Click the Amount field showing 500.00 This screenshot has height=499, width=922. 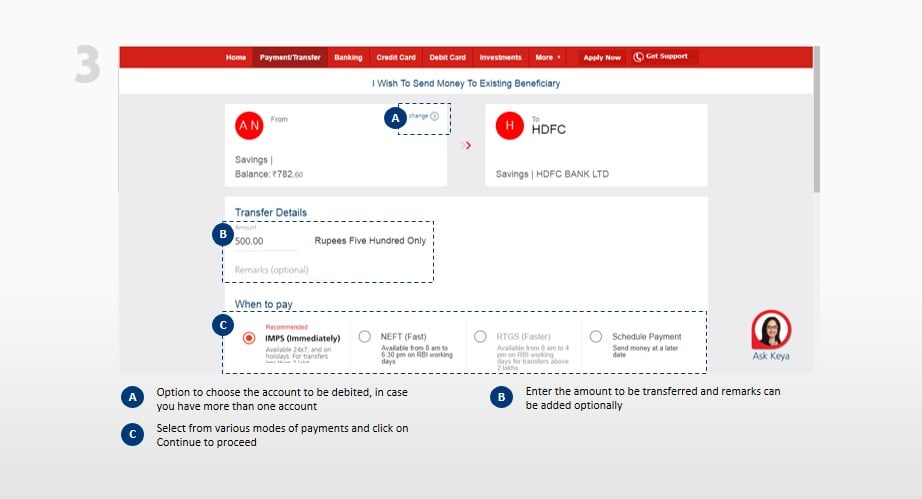pyautogui.click(x=264, y=241)
